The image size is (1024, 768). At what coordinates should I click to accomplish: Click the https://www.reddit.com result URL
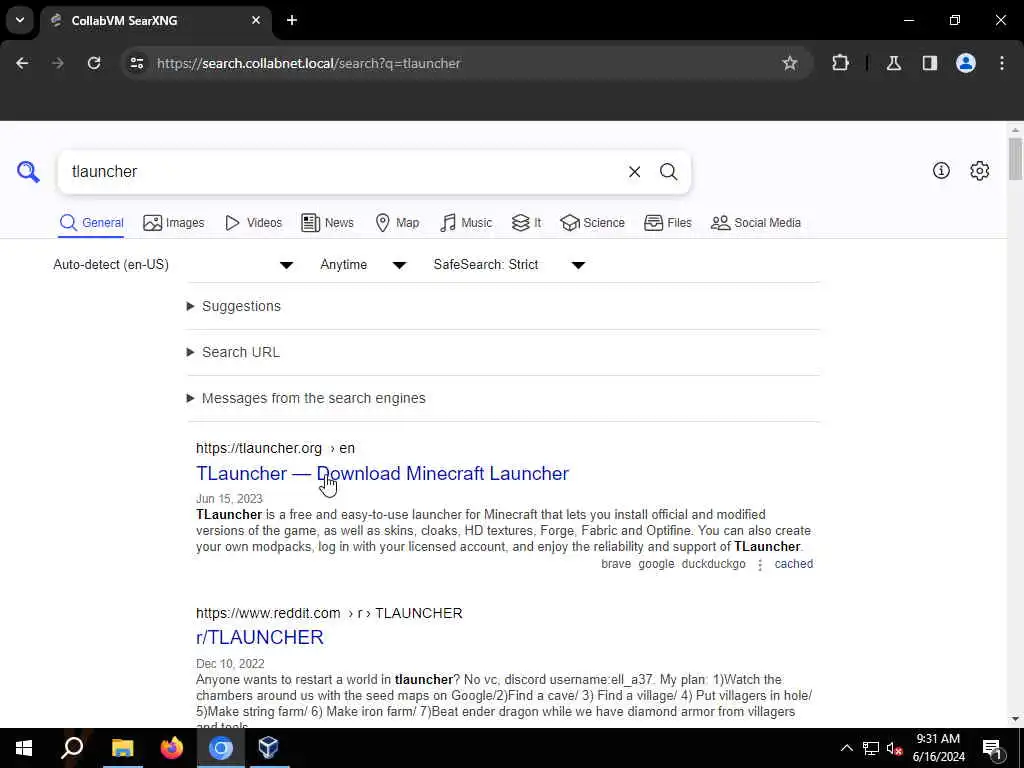[x=329, y=613]
